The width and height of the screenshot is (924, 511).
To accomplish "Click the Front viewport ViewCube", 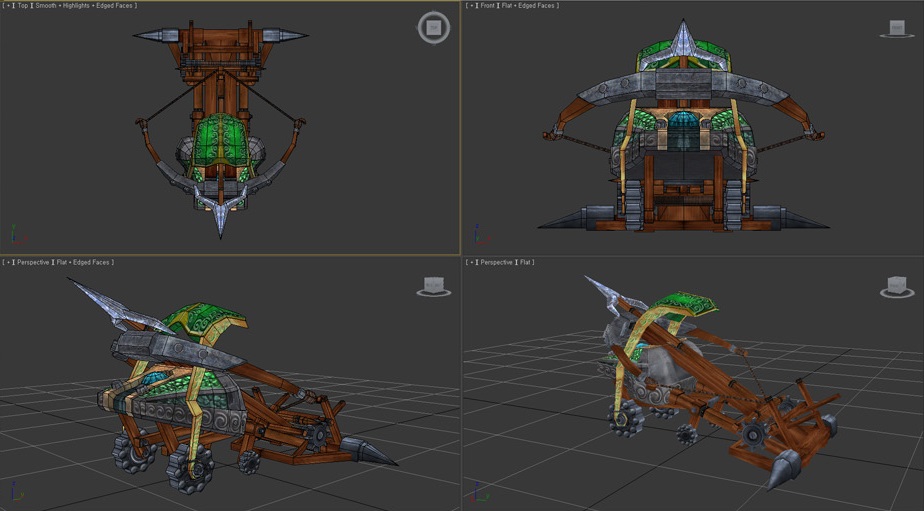I will [x=897, y=28].
